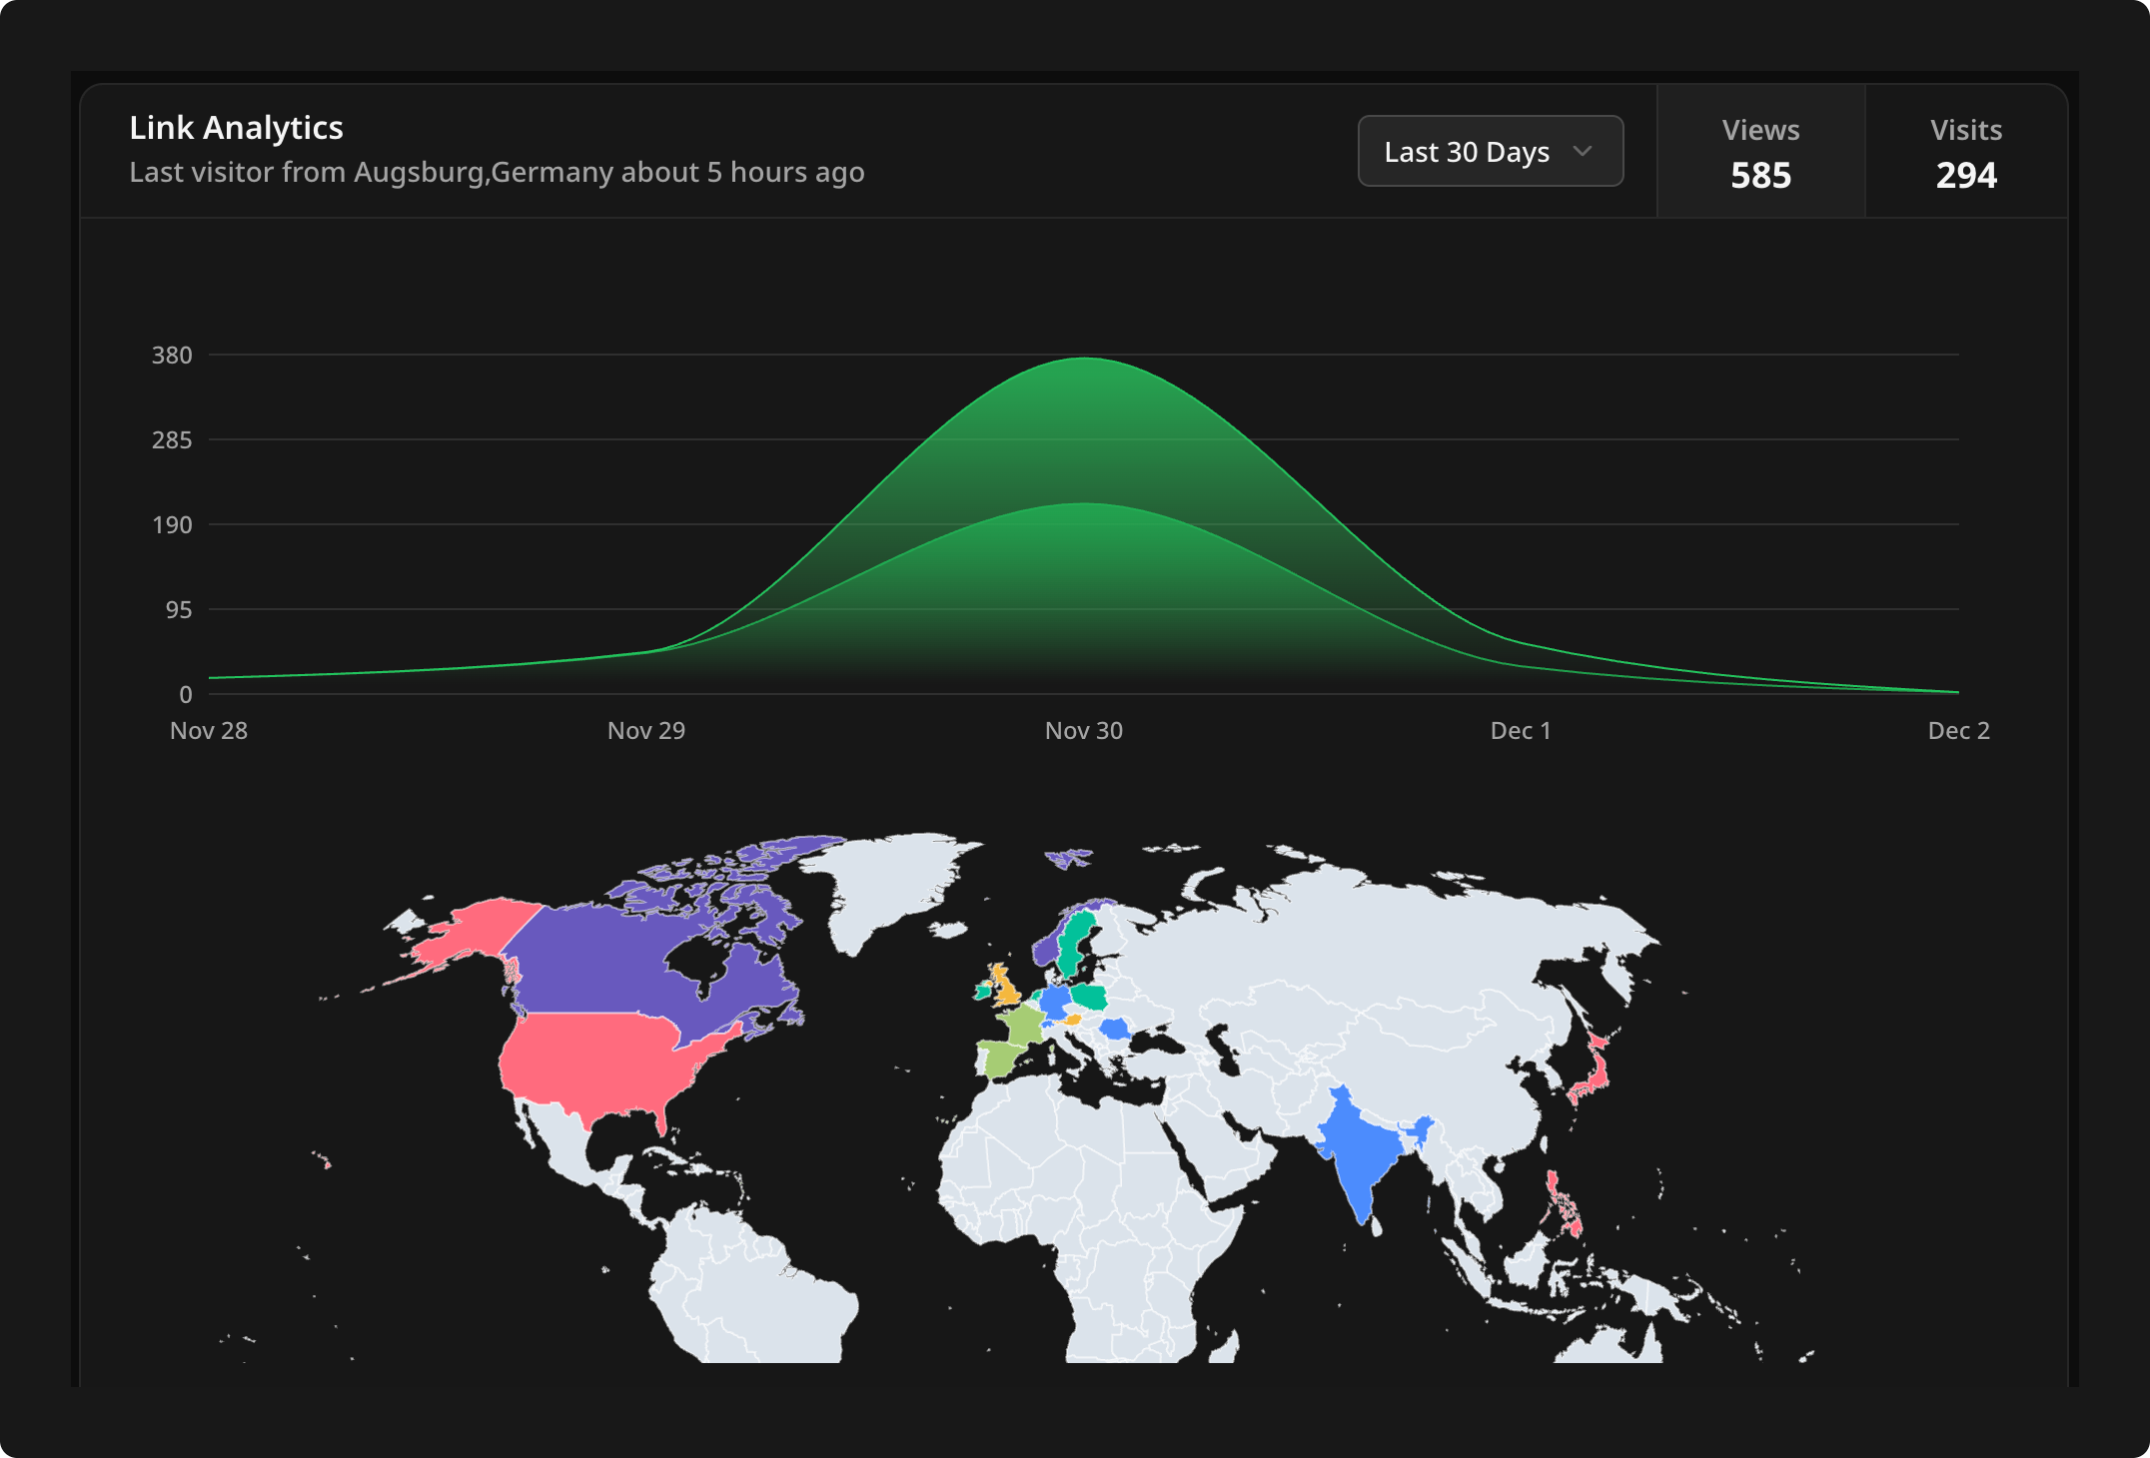Select the Visits stat tab
The height and width of the screenshot is (1458, 2150).
pyautogui.click(x=1965, y=152)
